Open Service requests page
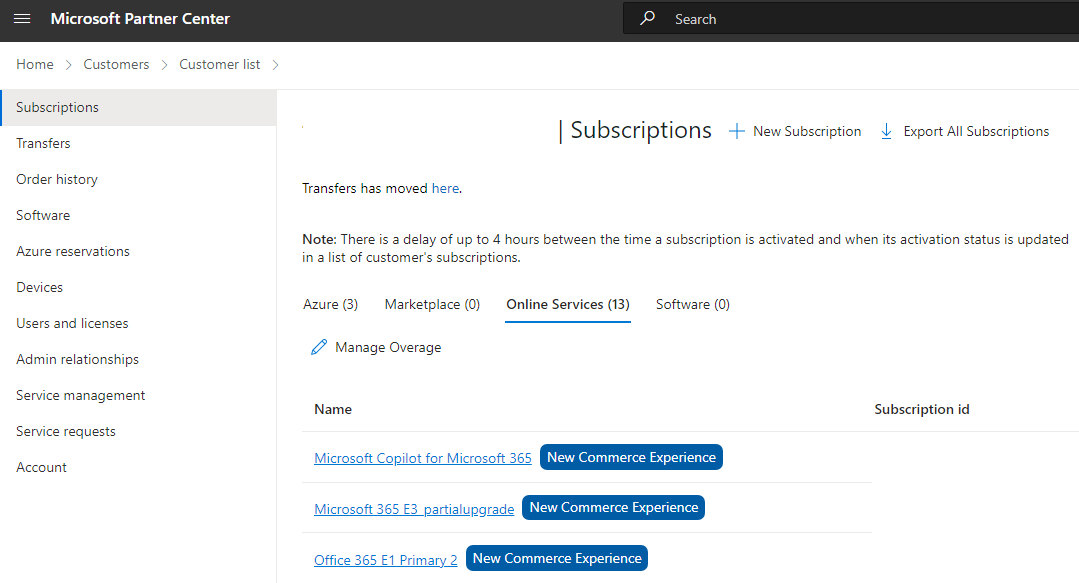1079x583 pixels. 138,432
